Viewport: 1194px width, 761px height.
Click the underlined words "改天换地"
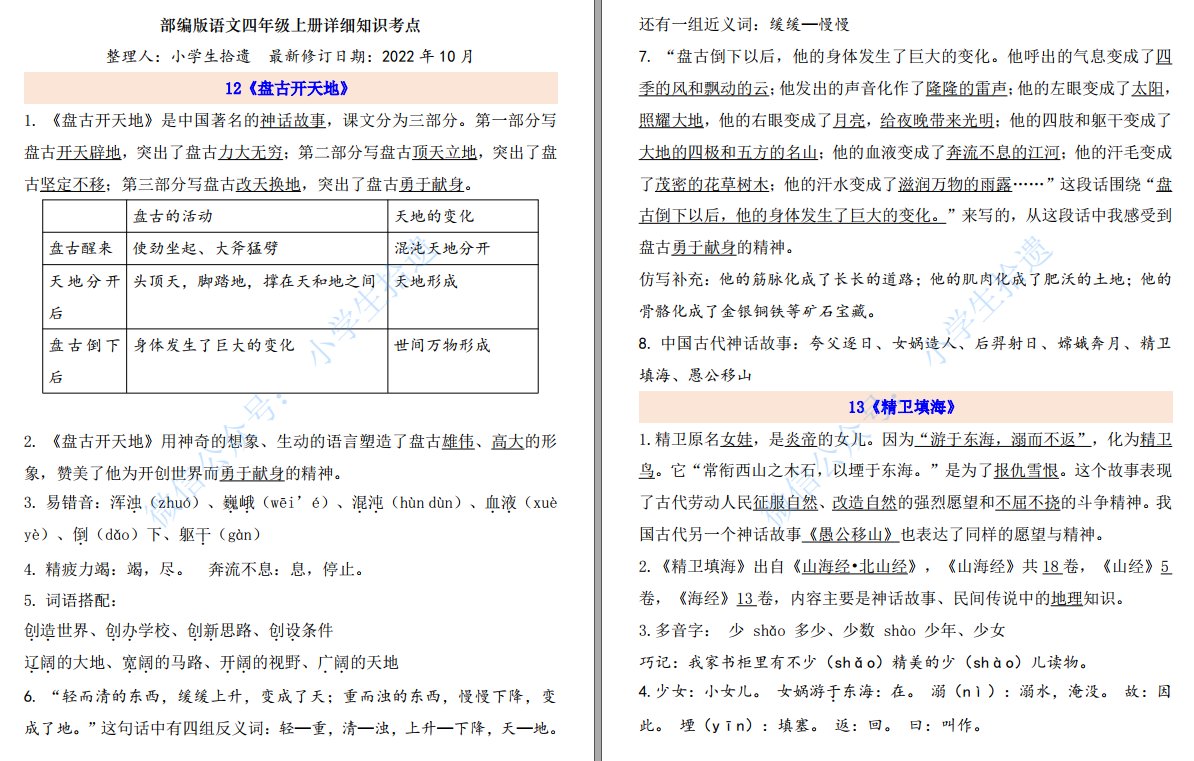click(267, 184)
